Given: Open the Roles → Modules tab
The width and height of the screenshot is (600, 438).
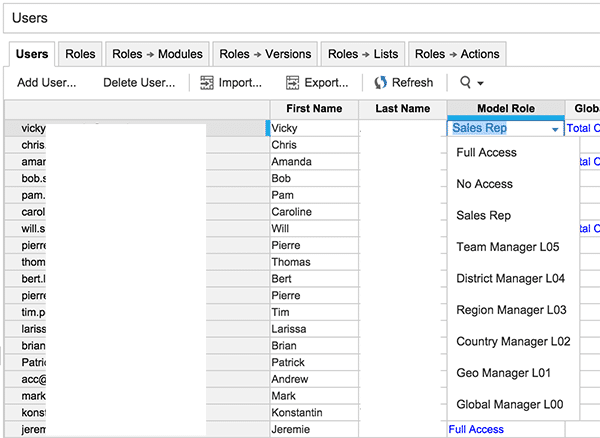Looking at the screenshot, I should tap(157, 54).
